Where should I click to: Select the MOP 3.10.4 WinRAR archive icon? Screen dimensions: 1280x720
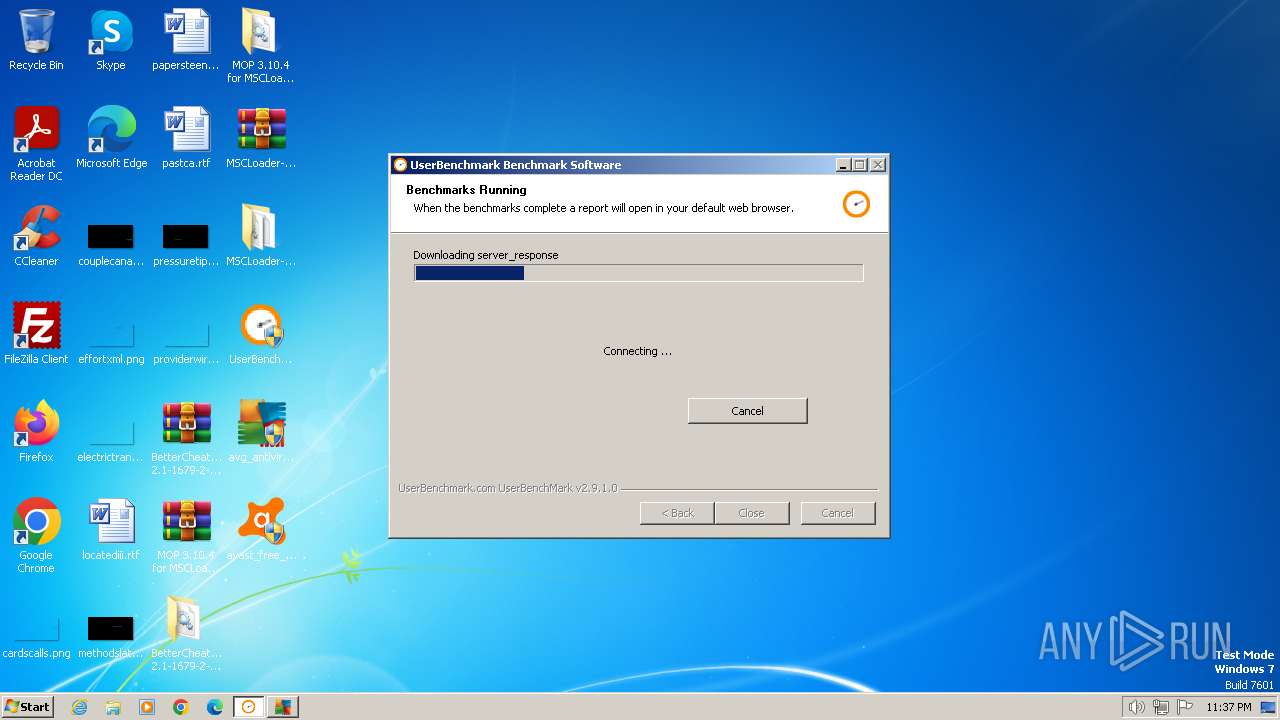click(186, 535)
